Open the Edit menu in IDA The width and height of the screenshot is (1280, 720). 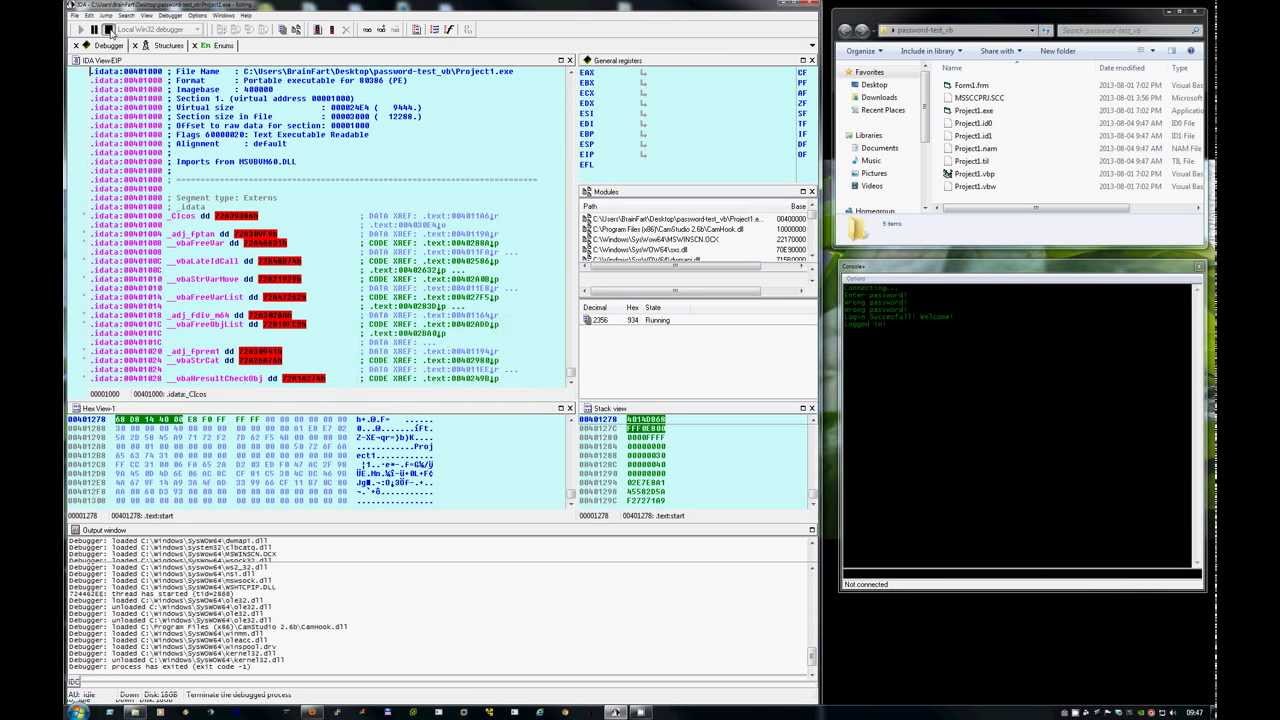click(x=89, y=16)
